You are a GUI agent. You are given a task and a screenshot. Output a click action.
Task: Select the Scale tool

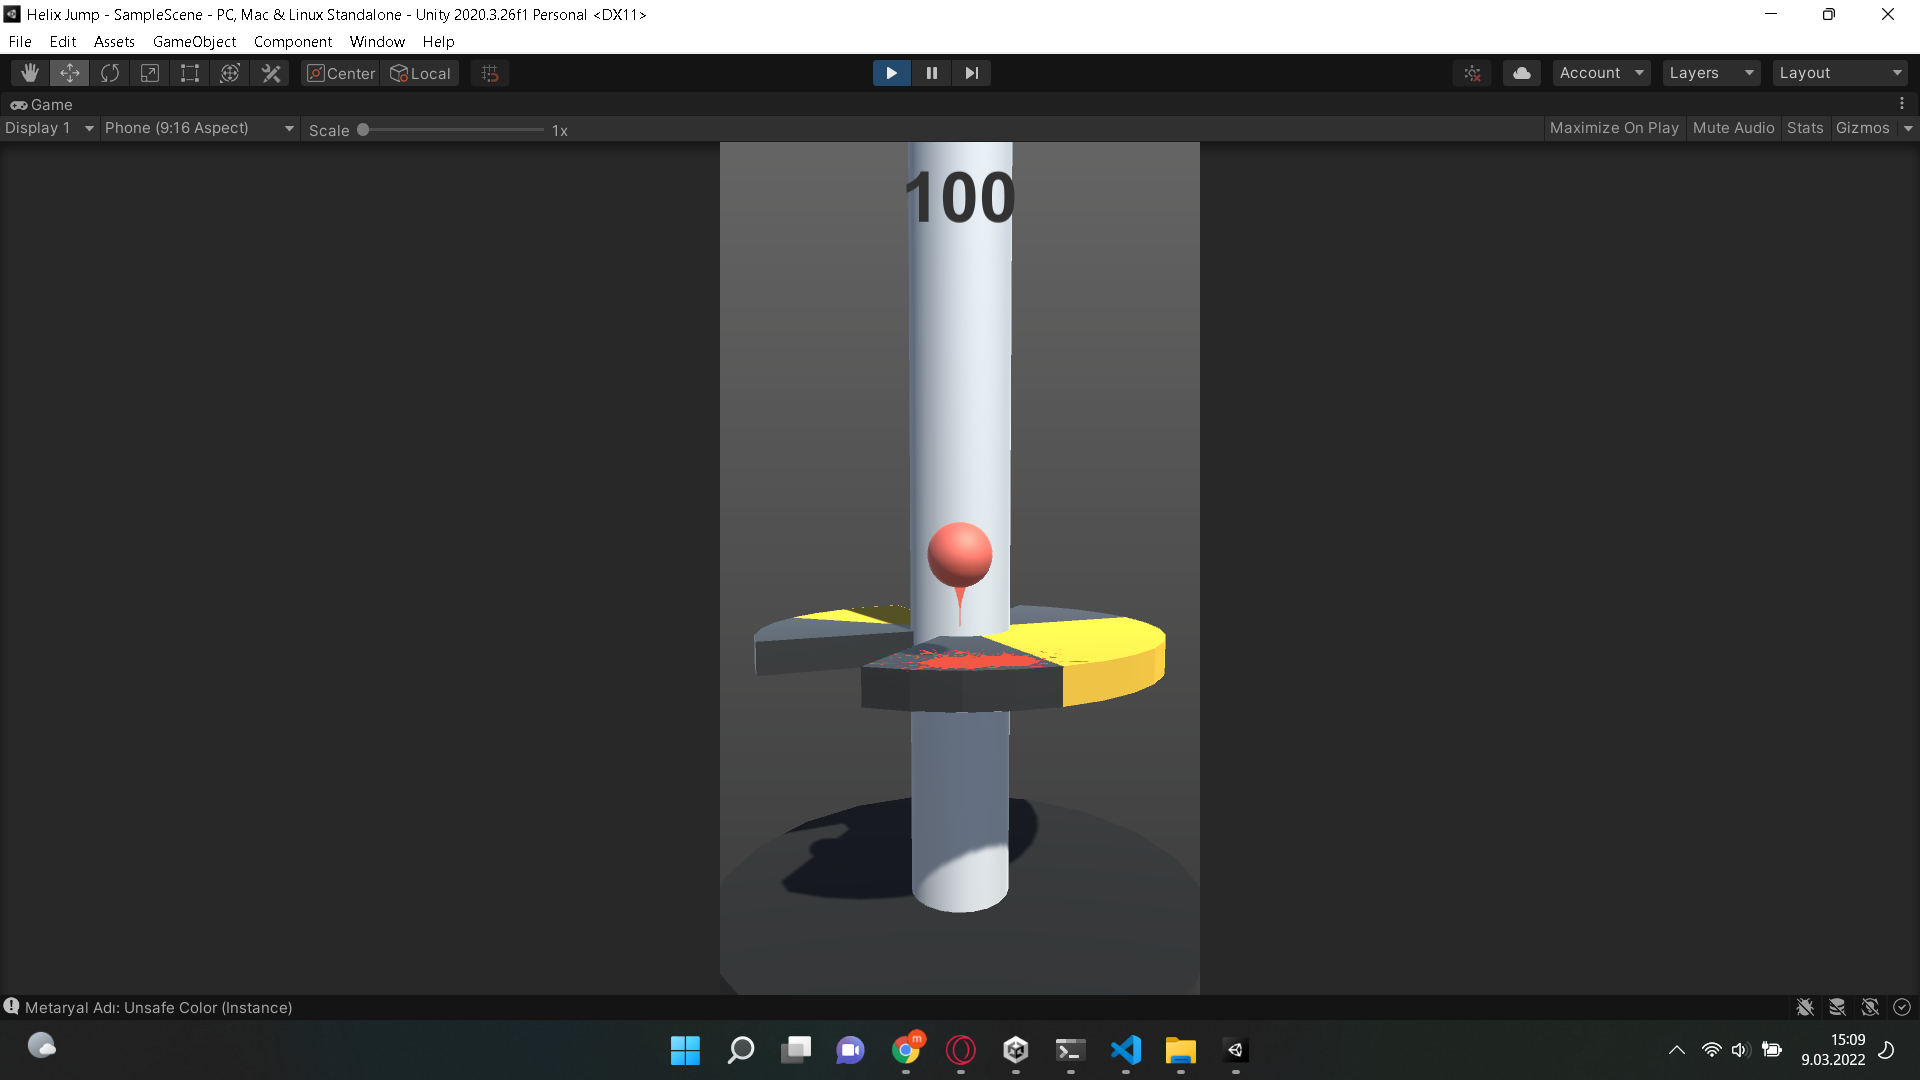point(149,72)
